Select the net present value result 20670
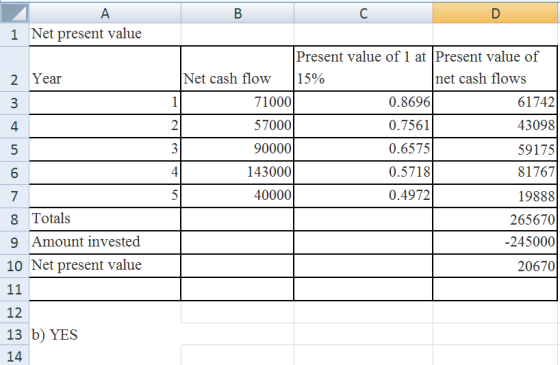The height and width of the screenshot is (365, 560). click(495, 266)
